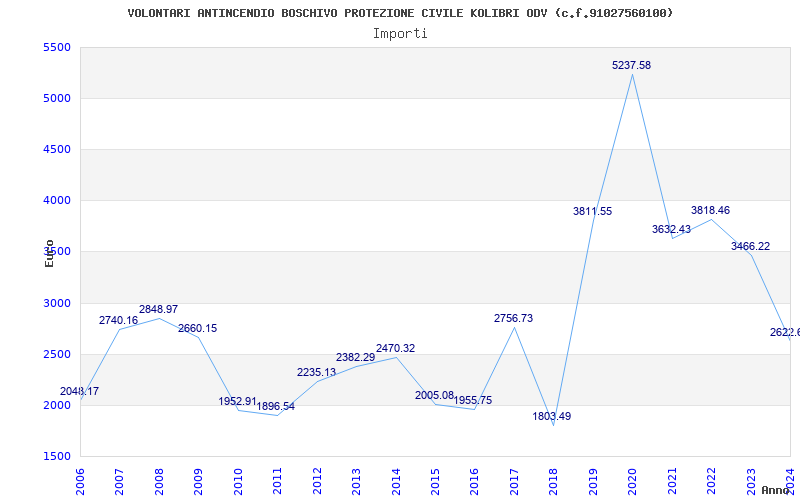Select the 2019 x-axis year label
Image resolution: width=800 pixels, height=500 pixels.
click(593, 482)
